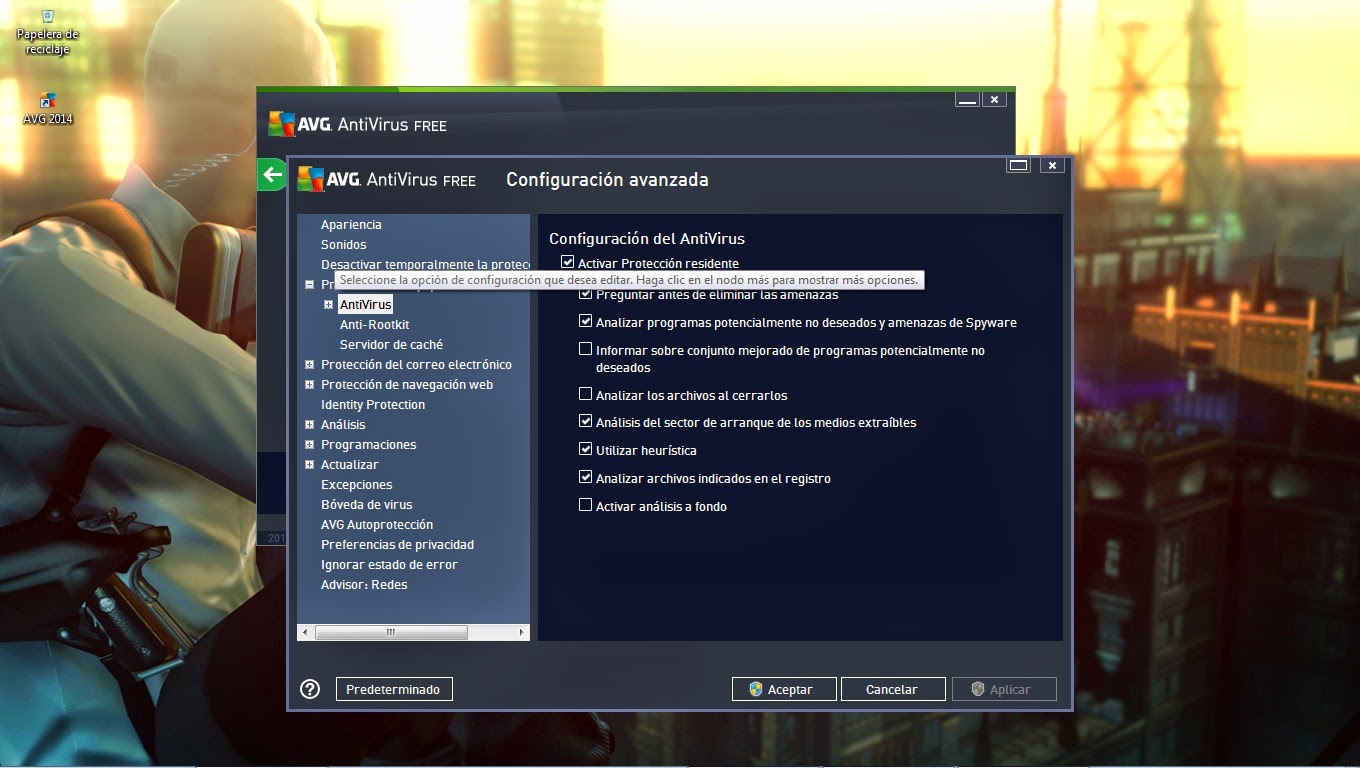The width and height of the screenshot is (1360, 768).
Task: Click the Configuración del AntiVirus heading
Action: (647, 239)
